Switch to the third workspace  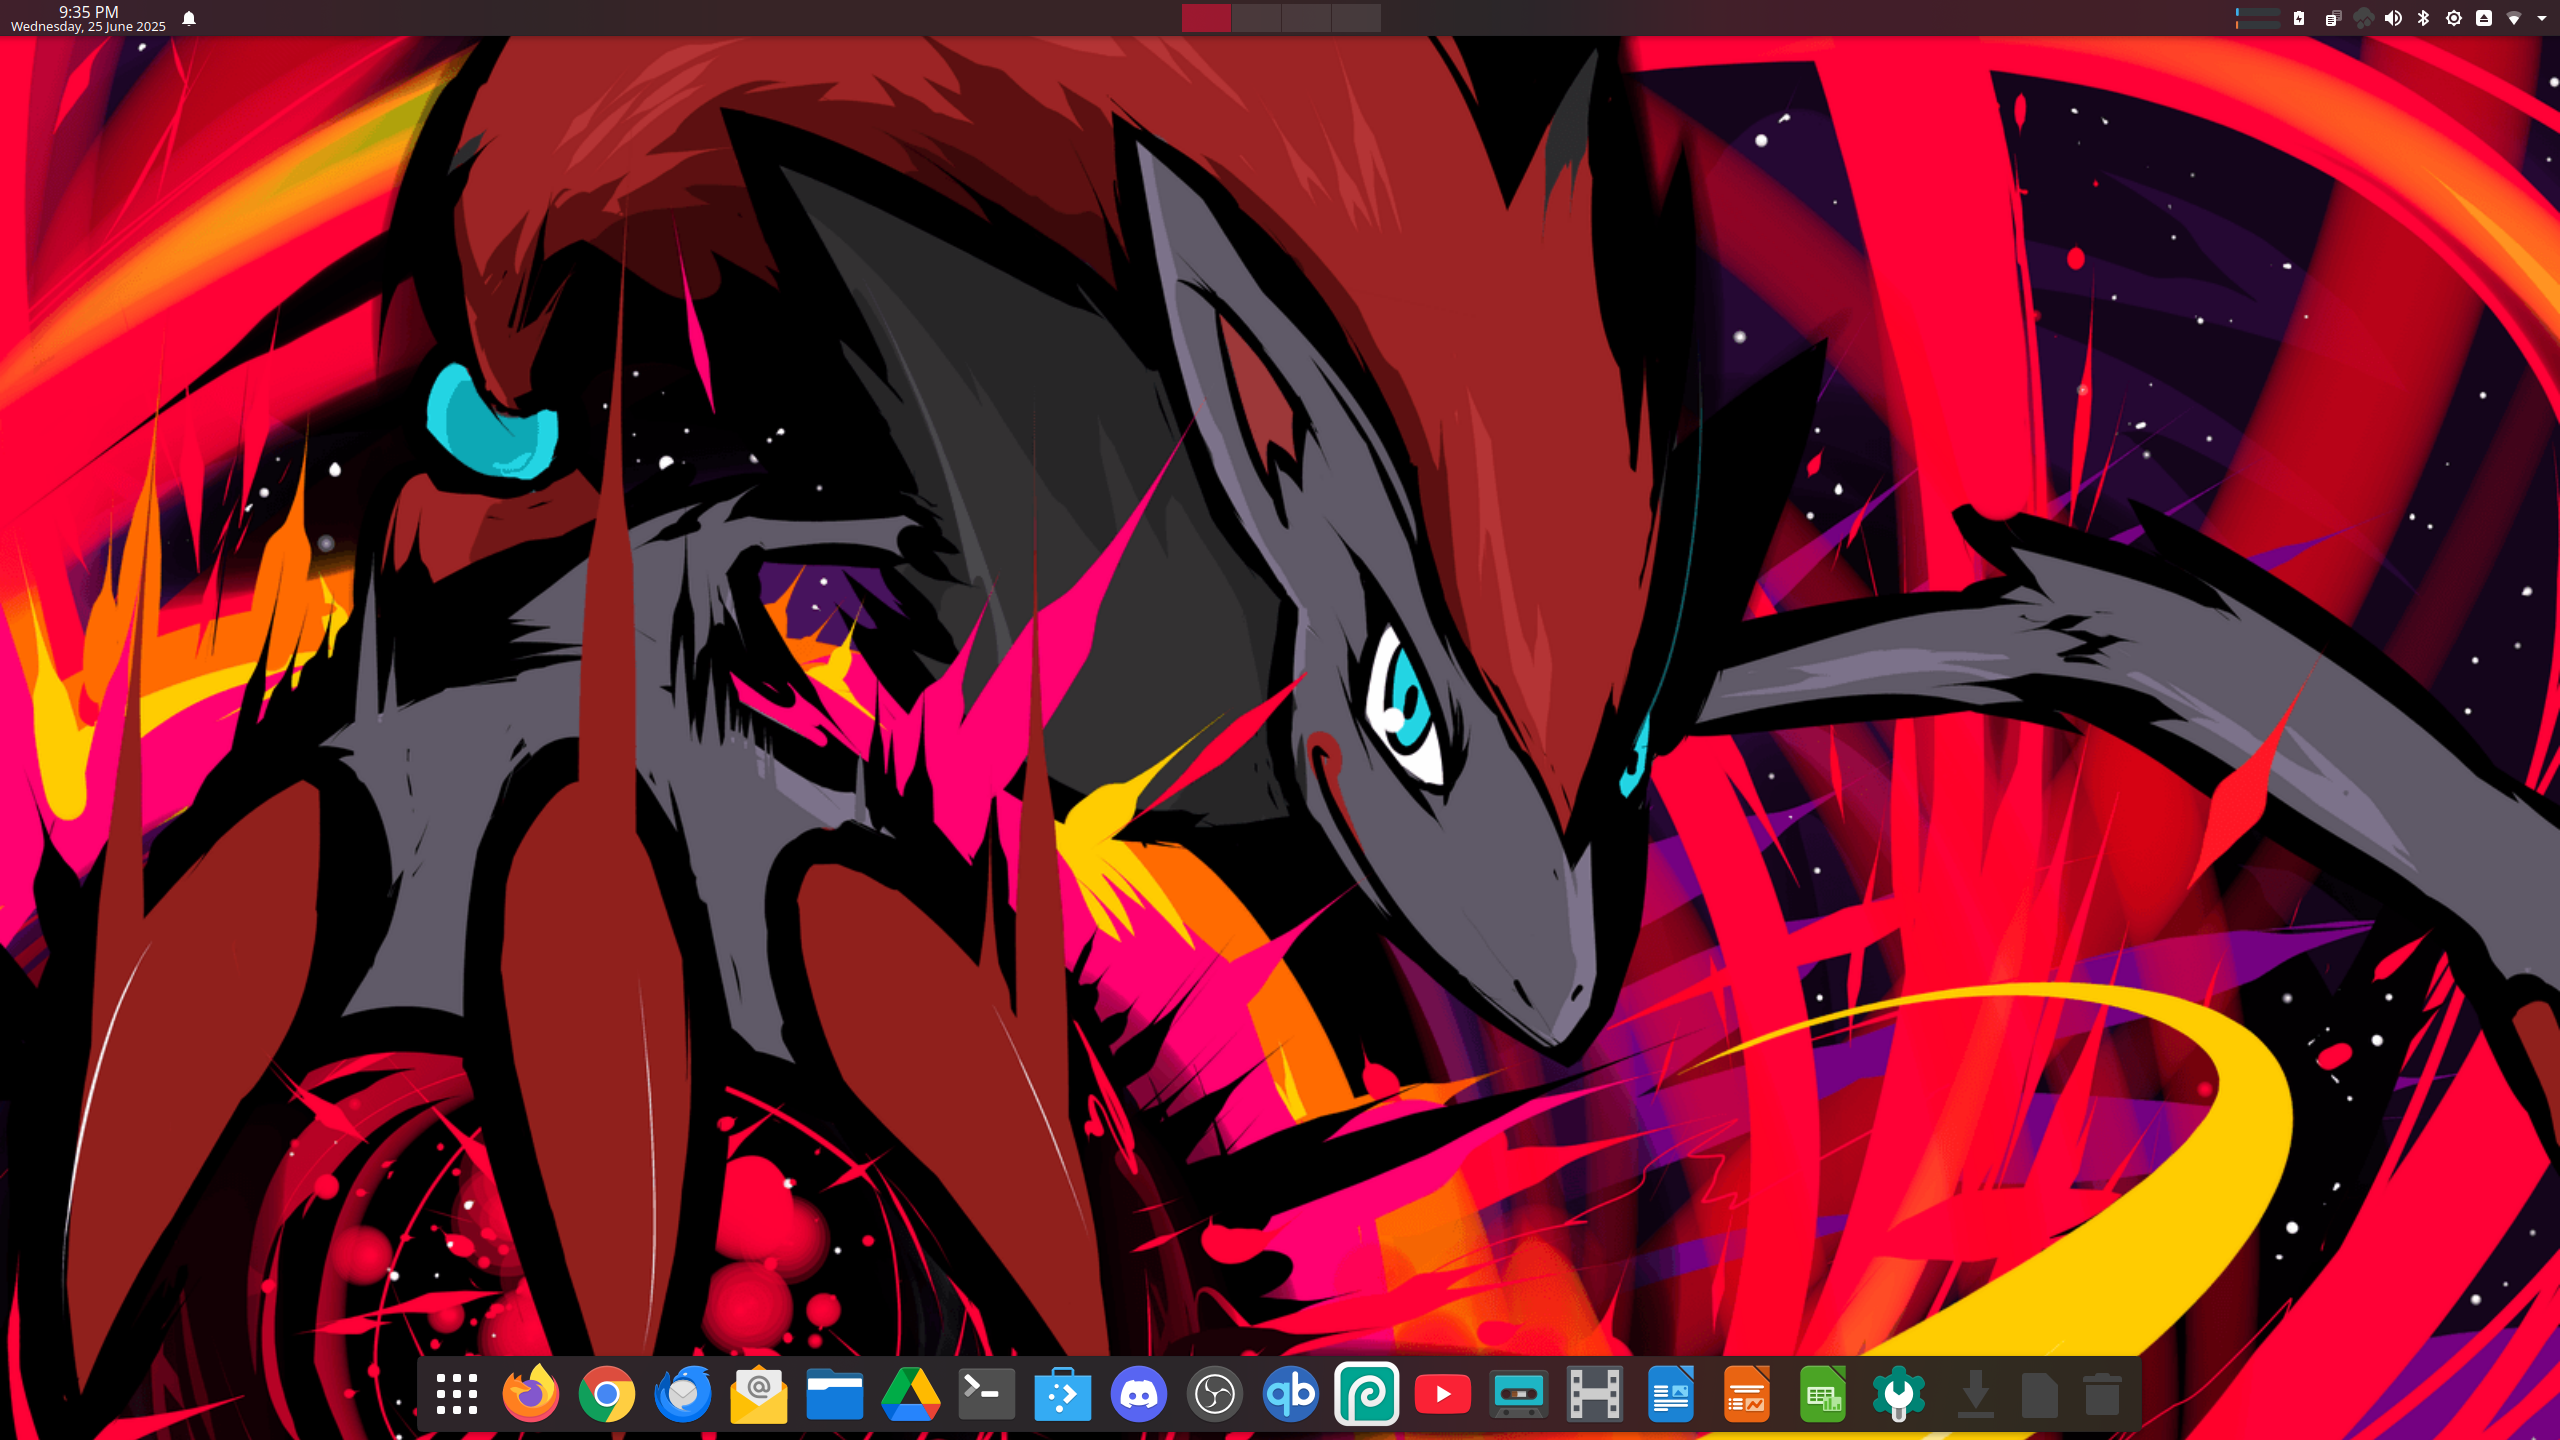(1306, 18)
